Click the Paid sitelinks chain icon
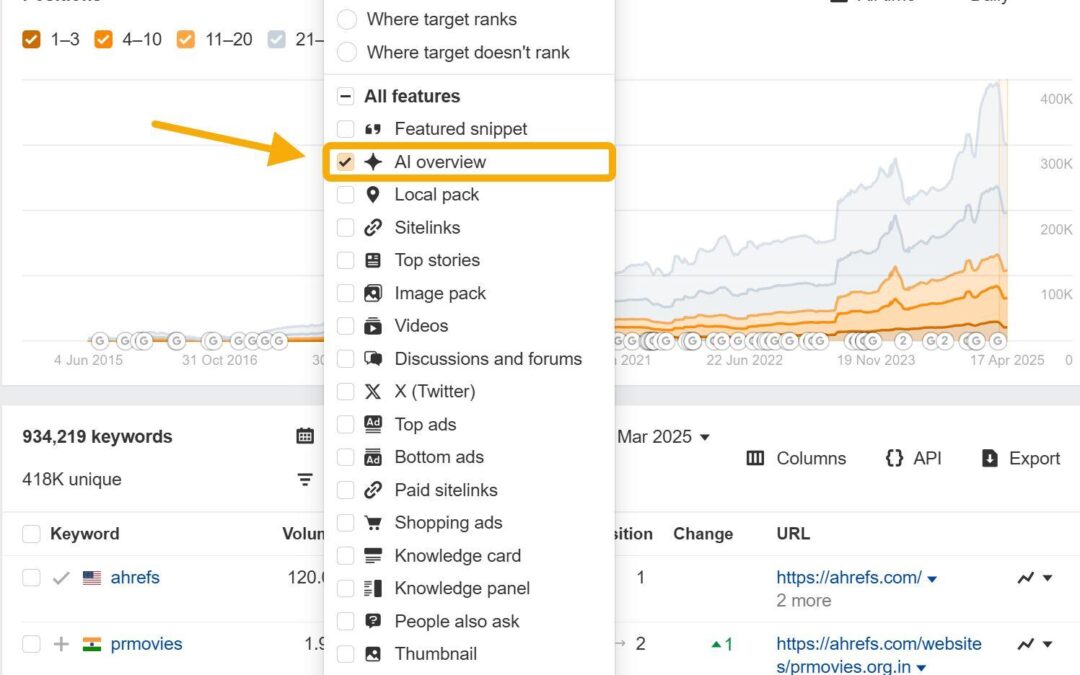The image size is (1080, 675). point(373,490)
